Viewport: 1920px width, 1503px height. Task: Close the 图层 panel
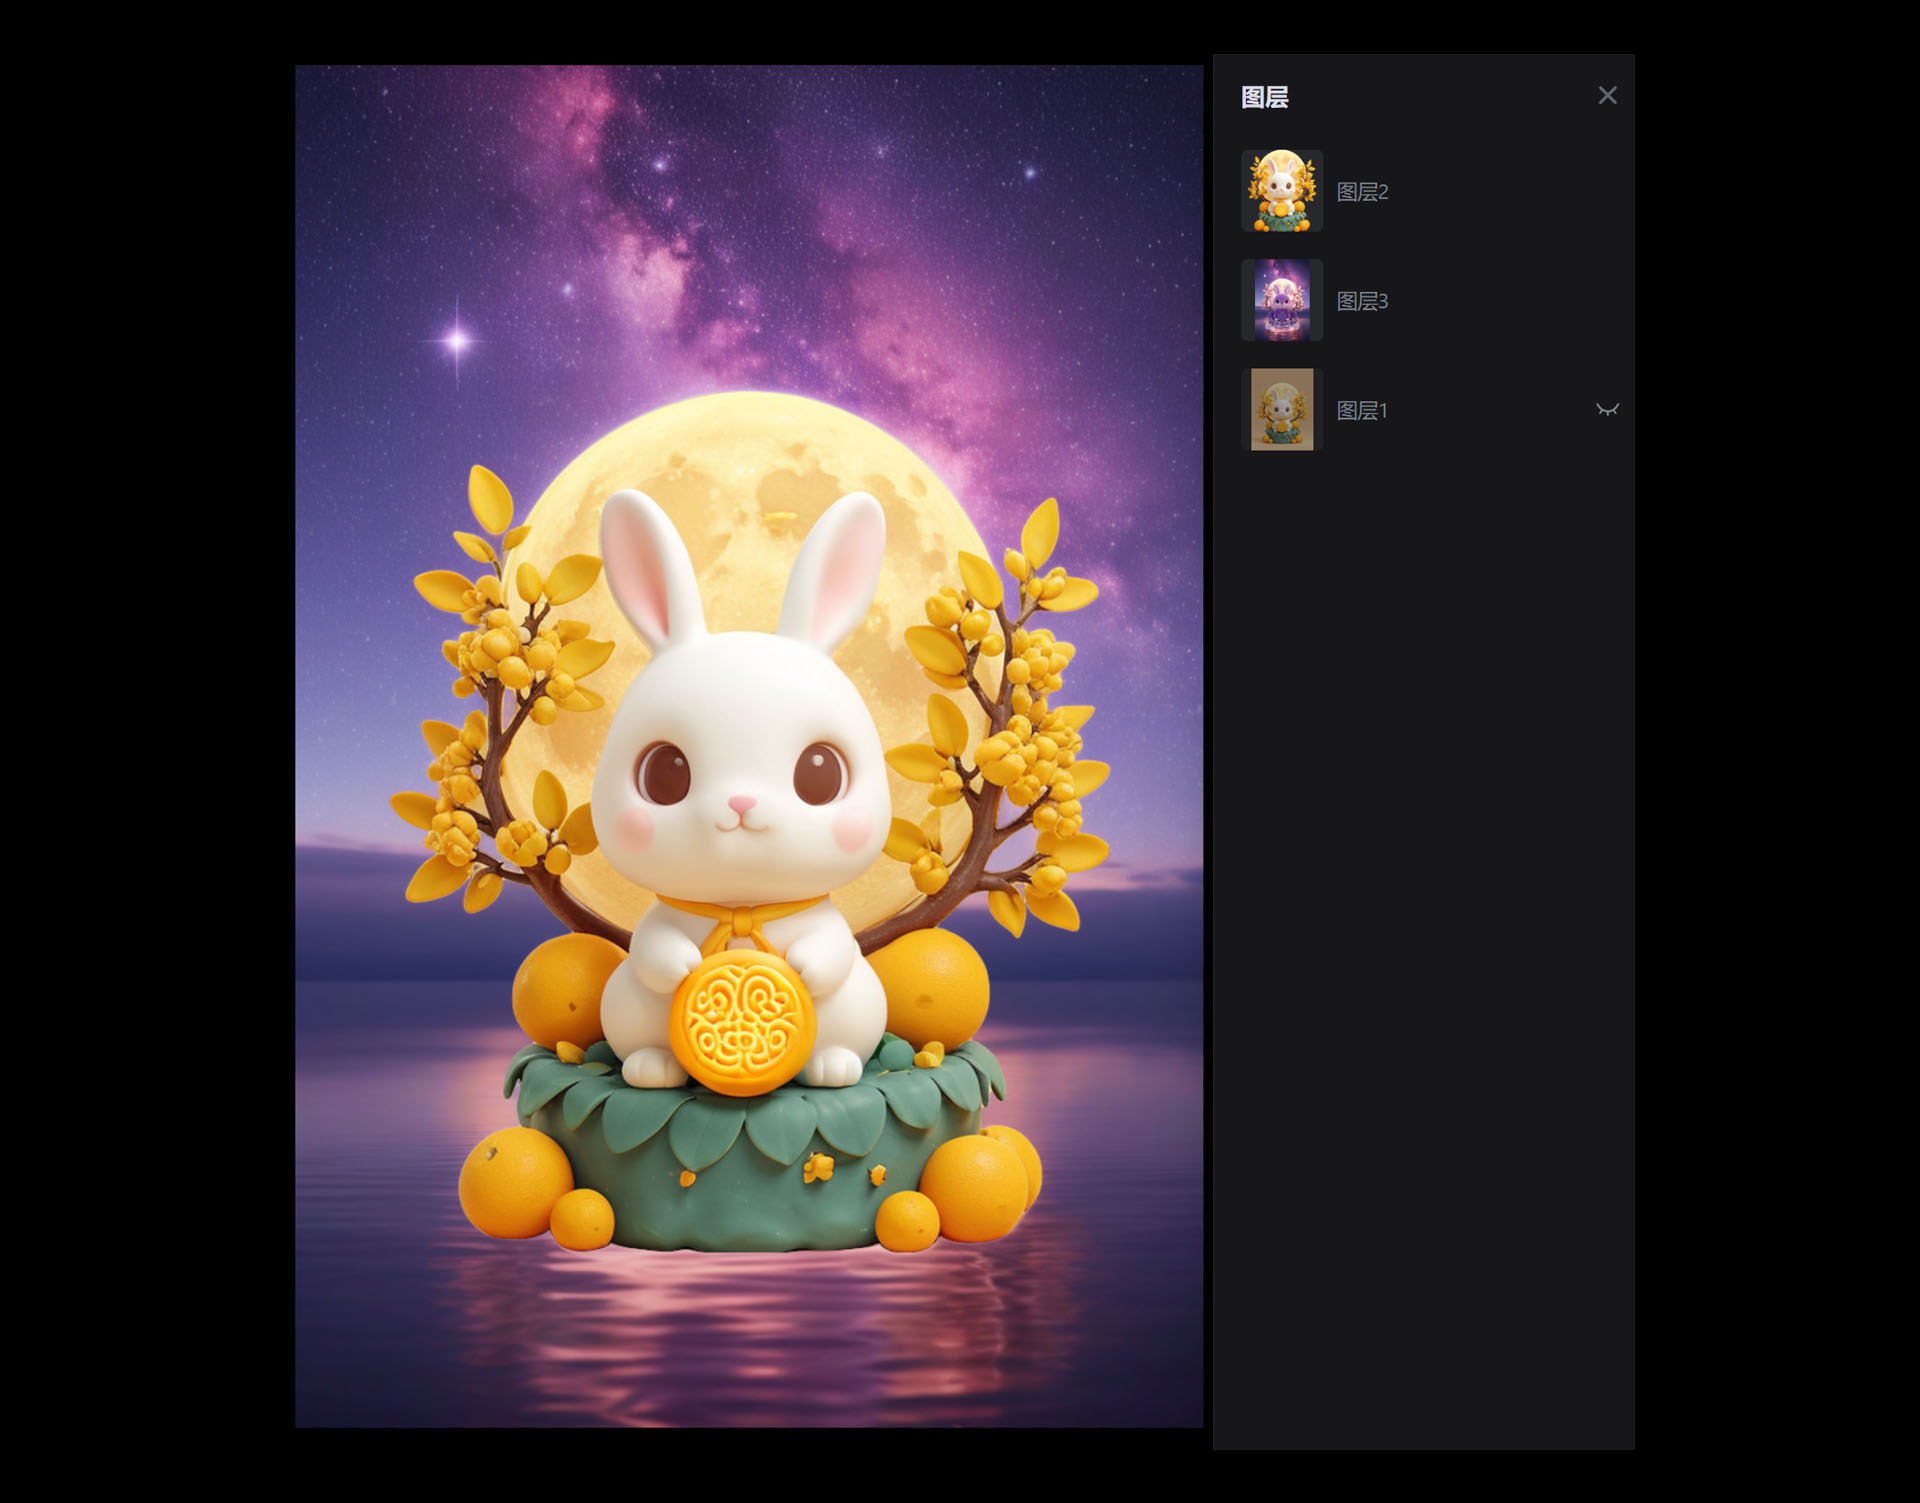1607,95
